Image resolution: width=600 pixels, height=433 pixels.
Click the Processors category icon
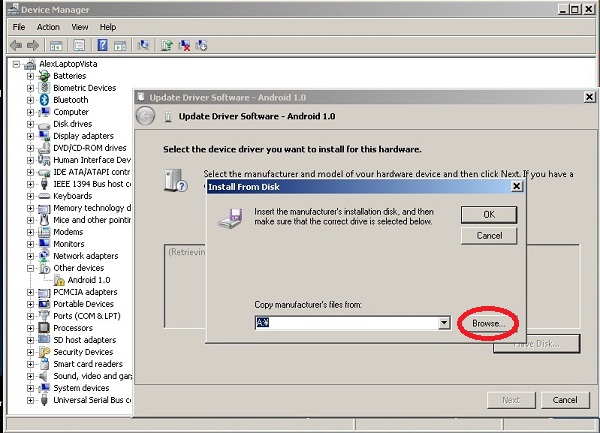pyautogui.click(x=44, y=328)
